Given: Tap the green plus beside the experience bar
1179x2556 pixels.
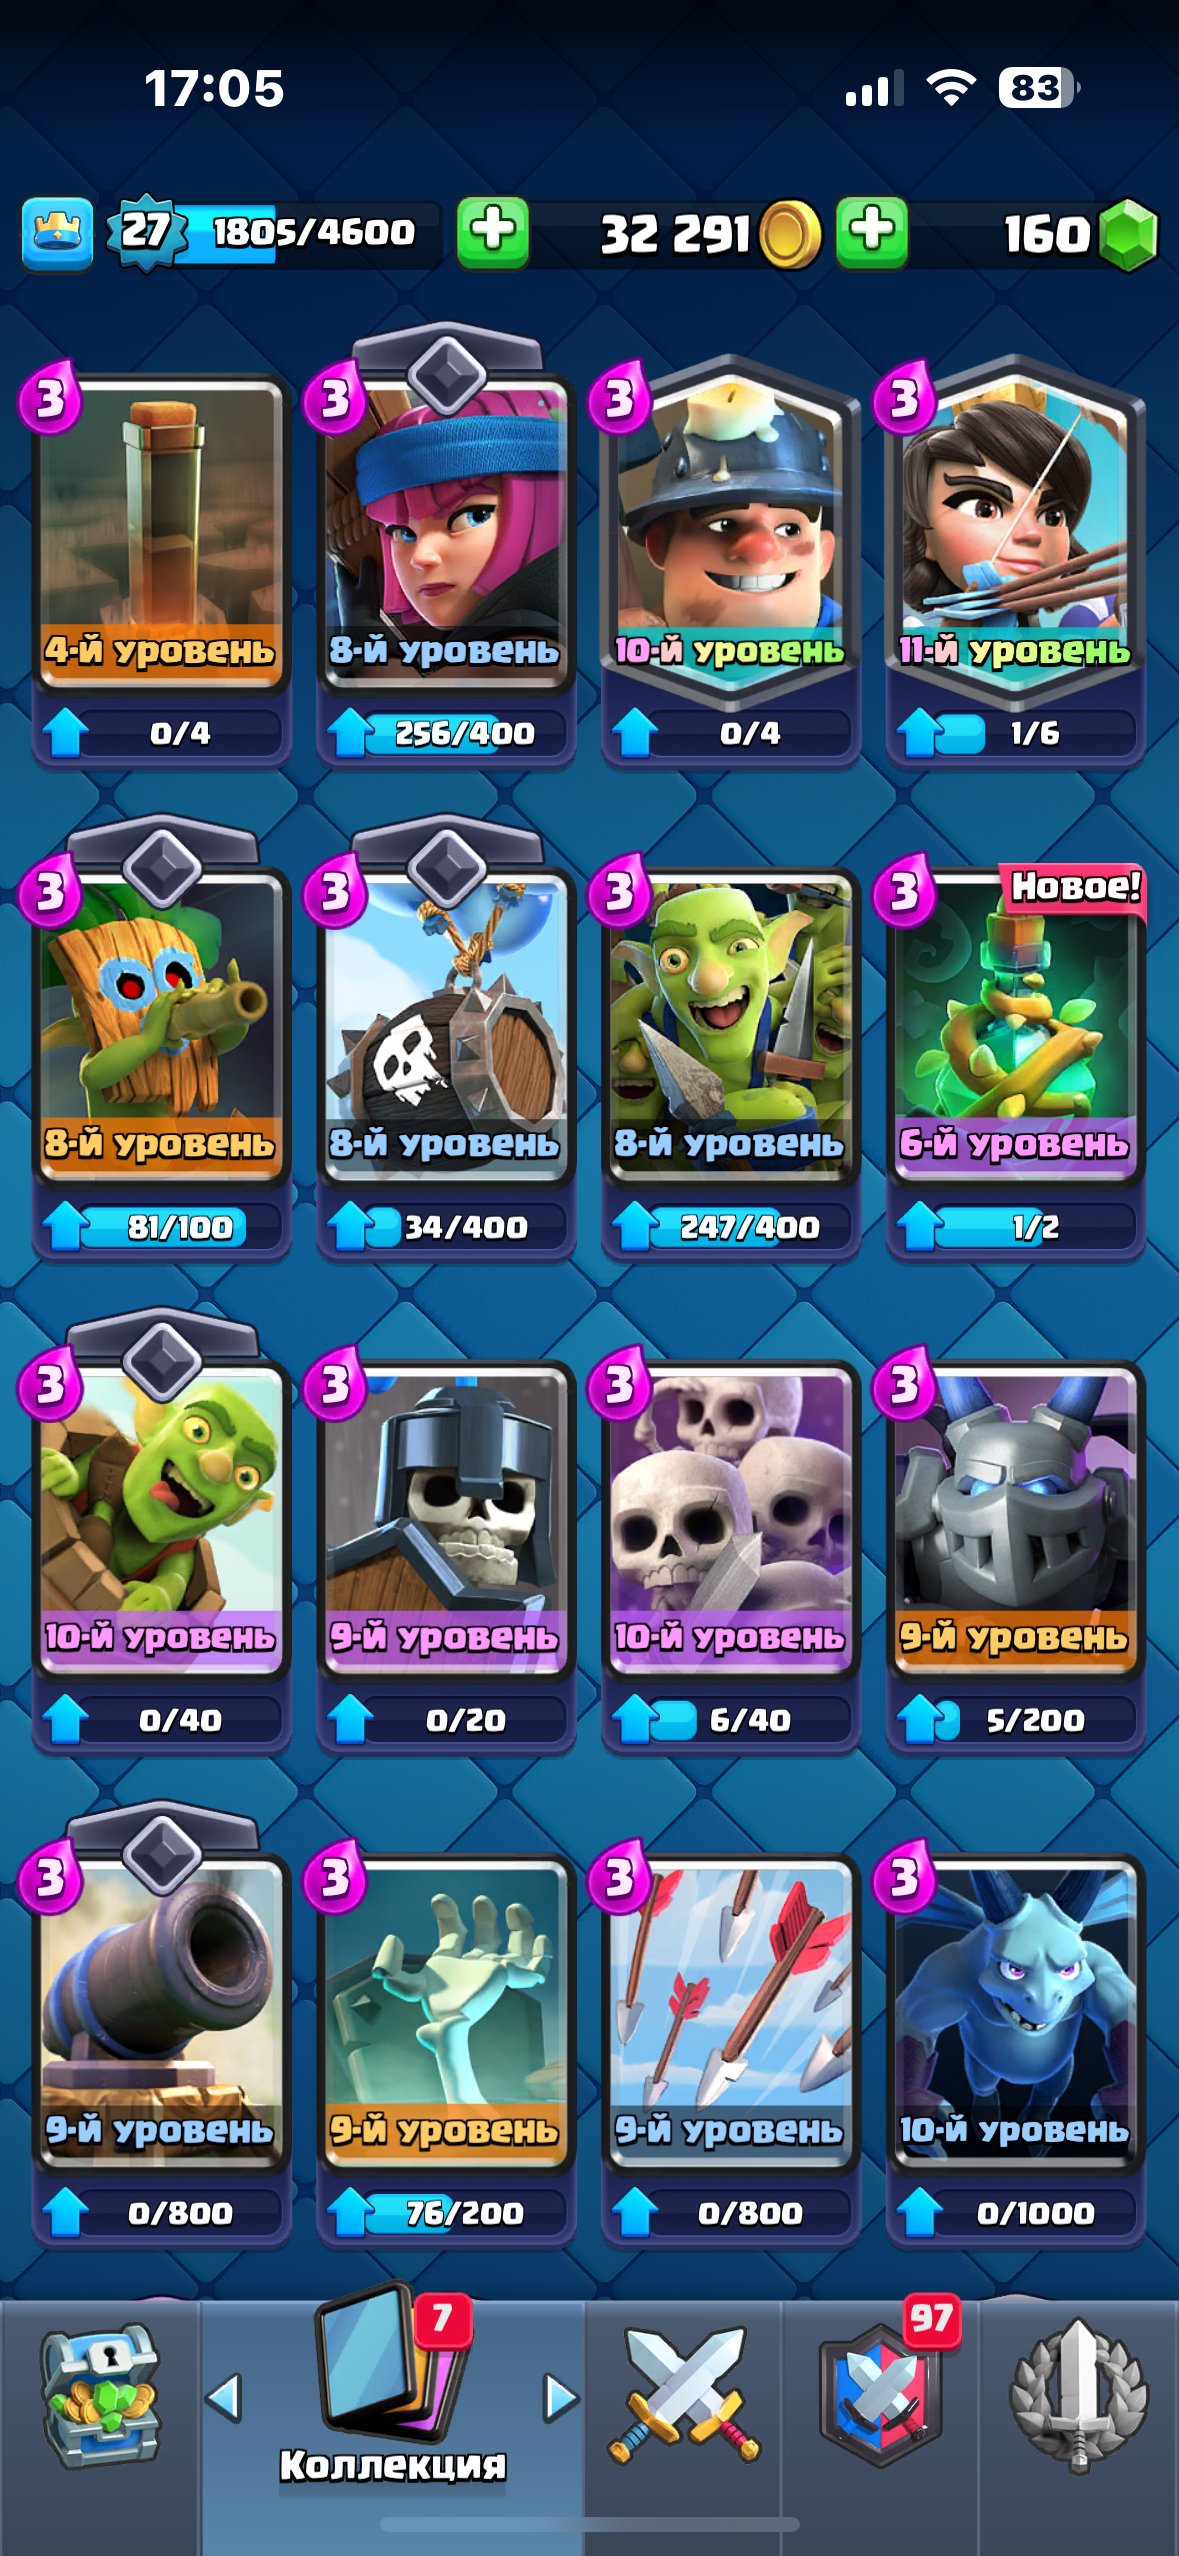Looking at the screenshot, I should tap(493, 232).
